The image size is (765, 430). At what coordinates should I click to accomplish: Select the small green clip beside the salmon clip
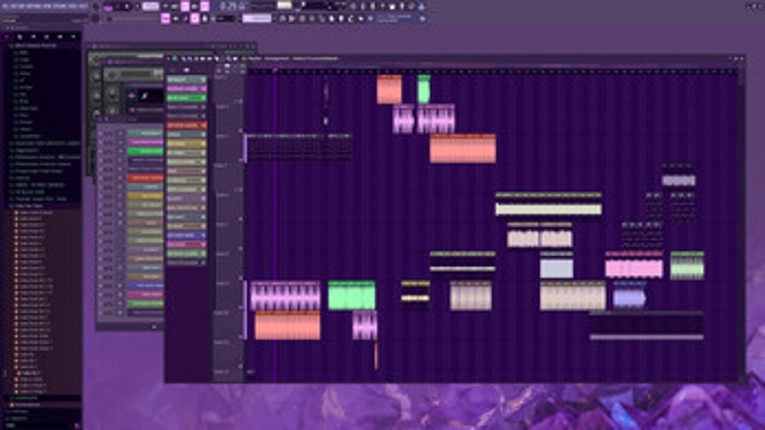tap(423, 89)
